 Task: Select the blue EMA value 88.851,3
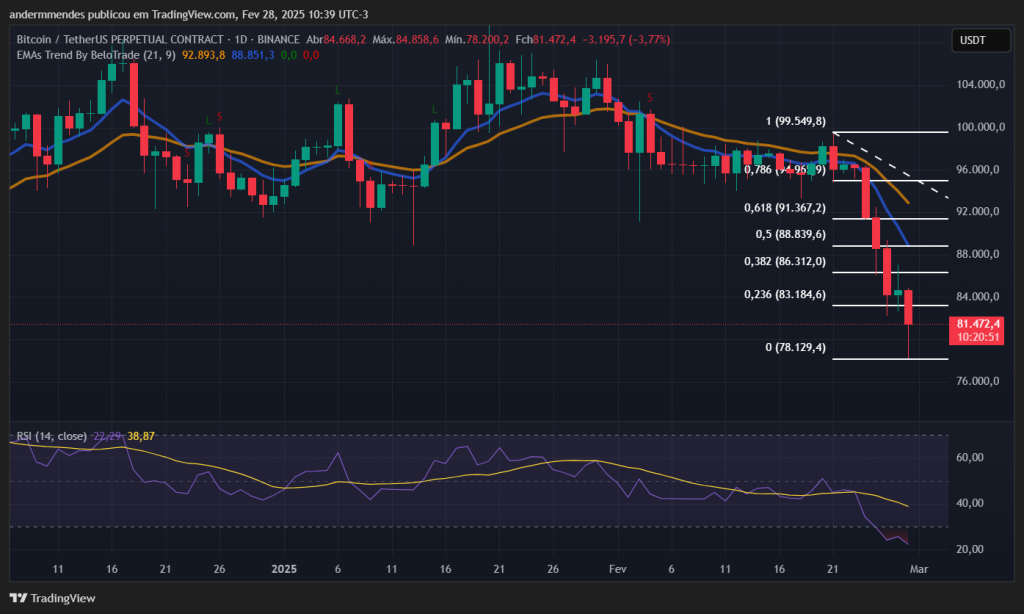[253, 55]
